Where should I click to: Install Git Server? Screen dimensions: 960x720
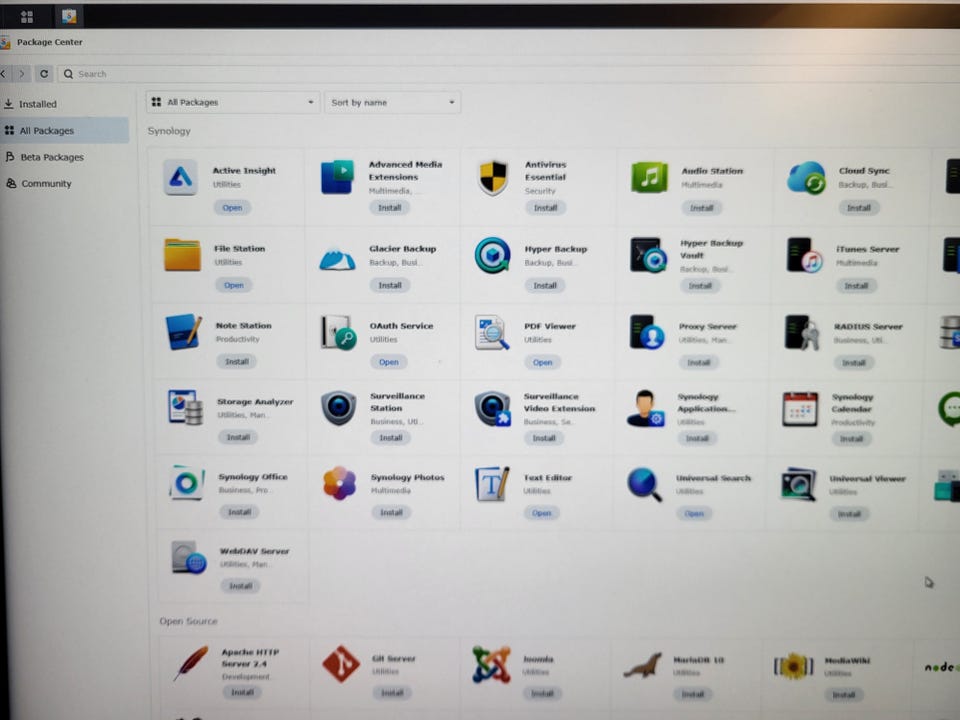(392, 693)
